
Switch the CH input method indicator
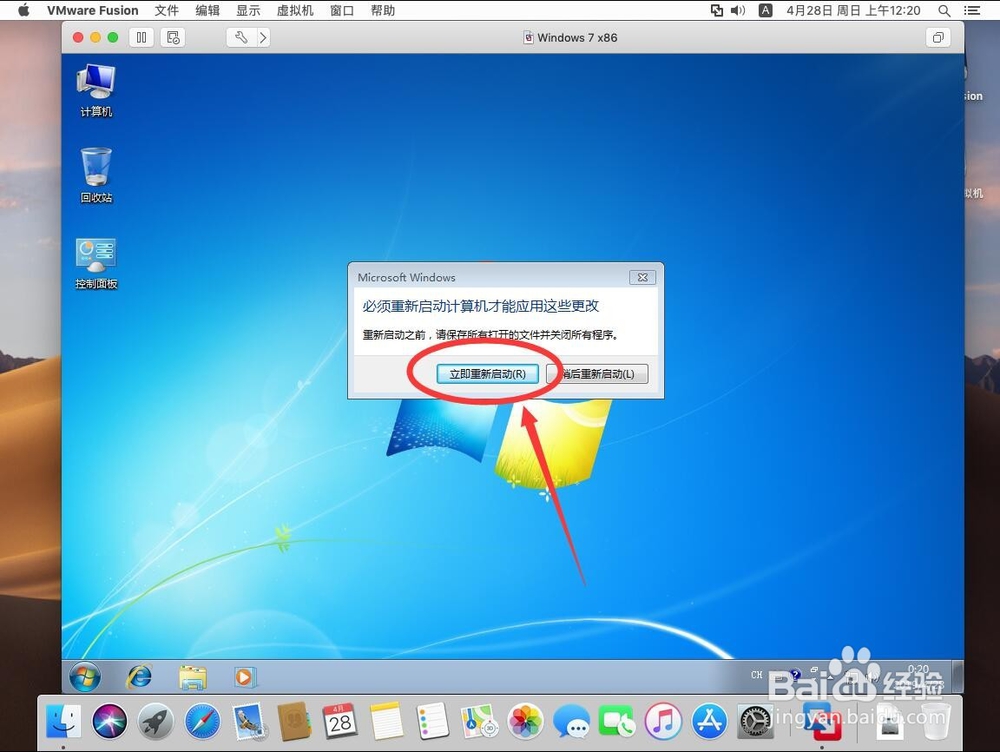[x=757, y=675]
